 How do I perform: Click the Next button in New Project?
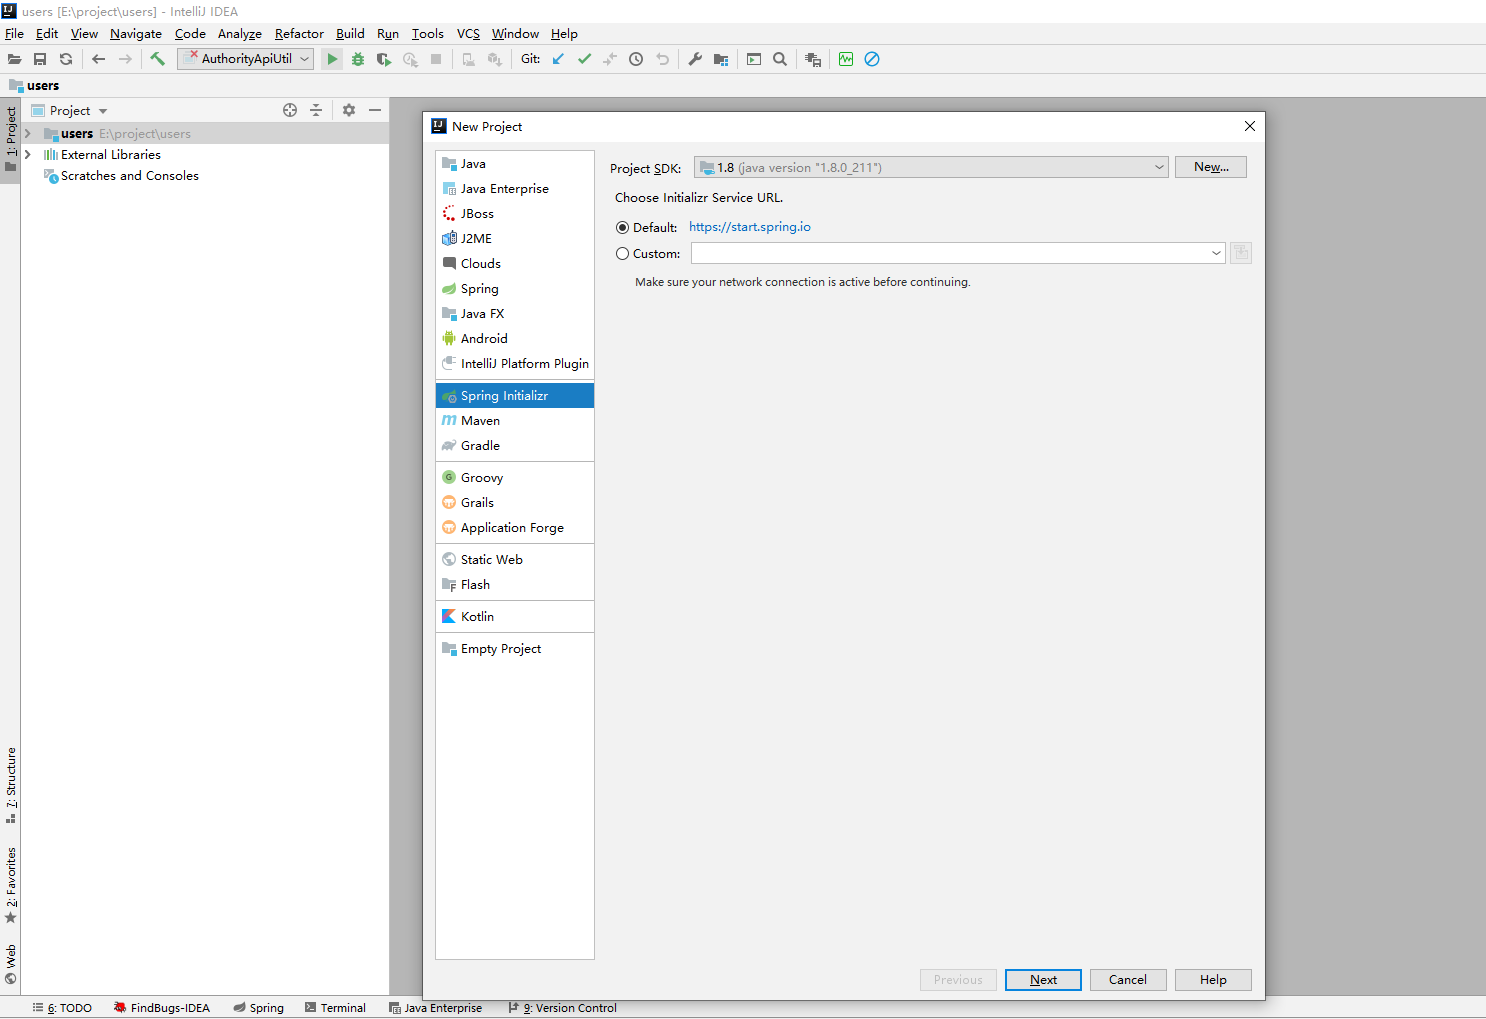click(x=1043, y=980)
